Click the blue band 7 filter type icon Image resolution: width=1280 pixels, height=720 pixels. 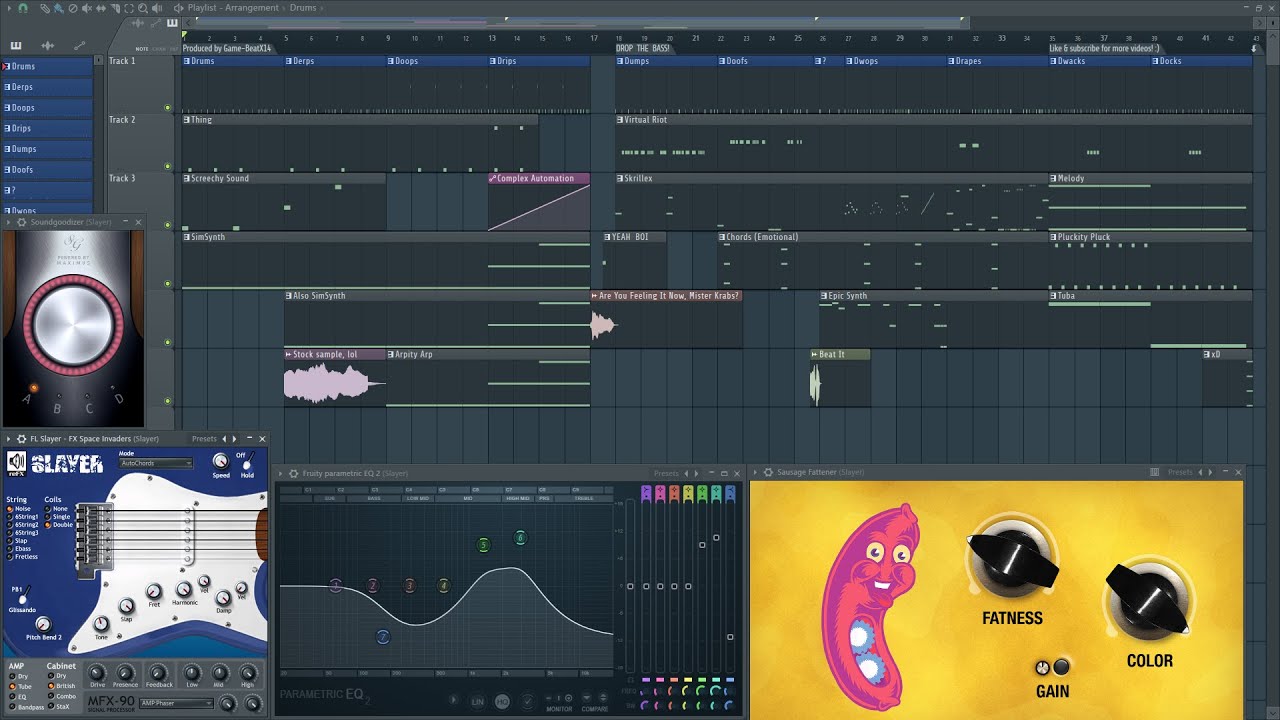pos(730,492)
